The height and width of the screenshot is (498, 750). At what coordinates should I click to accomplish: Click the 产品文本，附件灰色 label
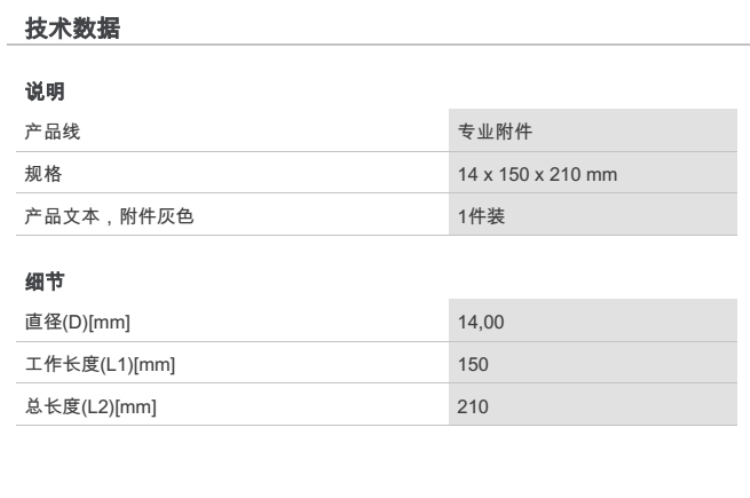pos(109,216)
